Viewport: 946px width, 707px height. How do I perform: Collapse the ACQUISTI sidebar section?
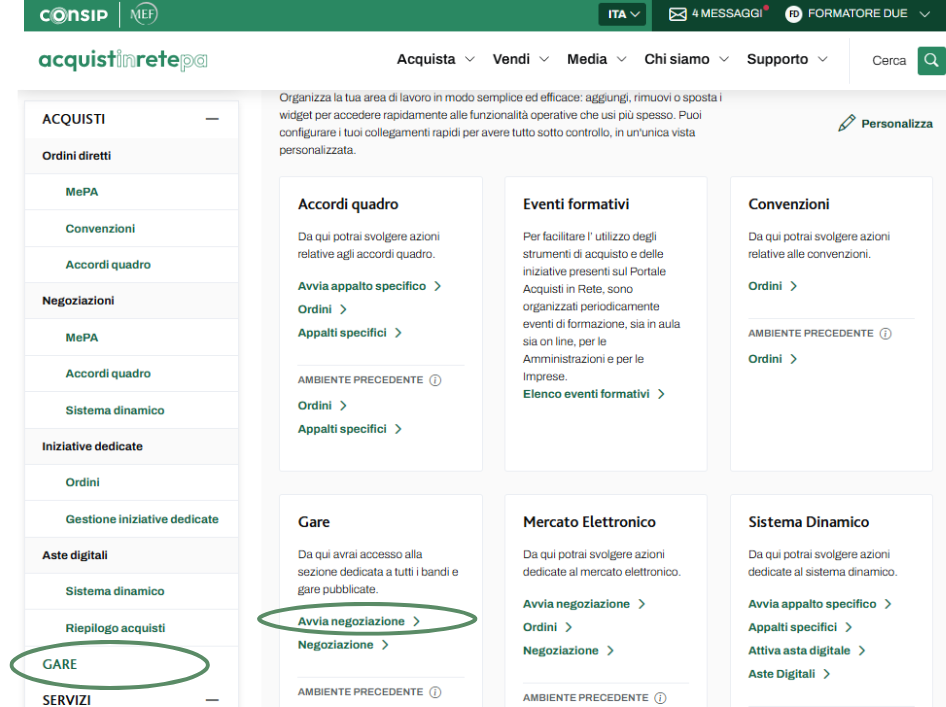click(211, 119)
